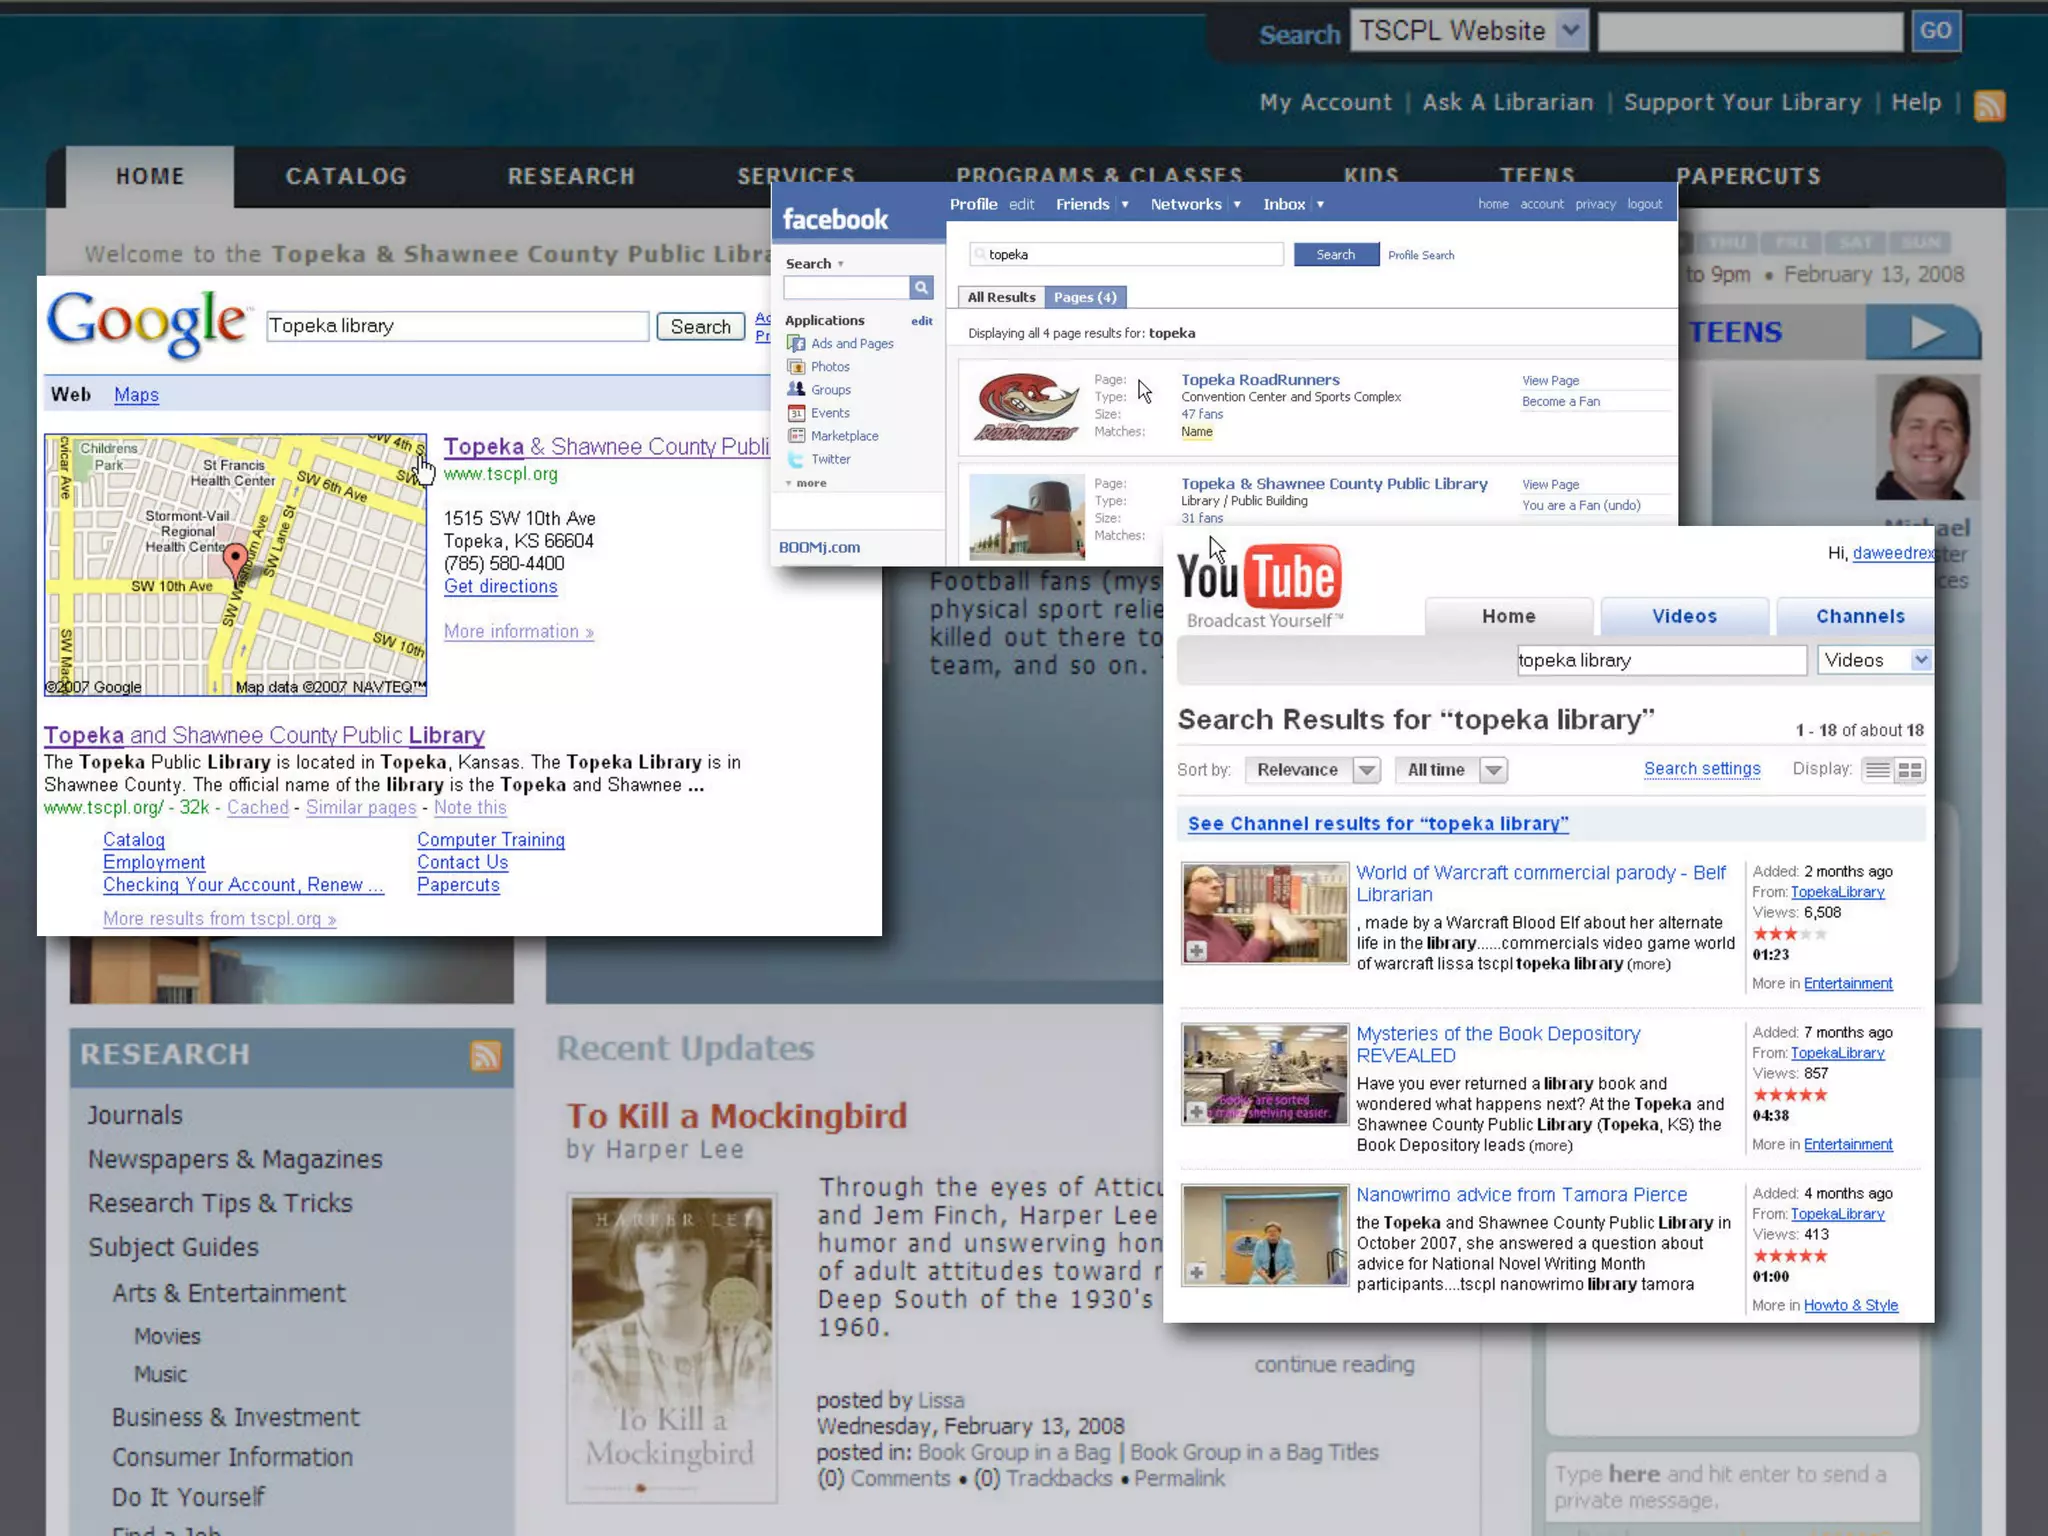Screen dimensions: 2048x1536
Task: Click the RSS feed icon in top navigation
Action: point(1989,105)
